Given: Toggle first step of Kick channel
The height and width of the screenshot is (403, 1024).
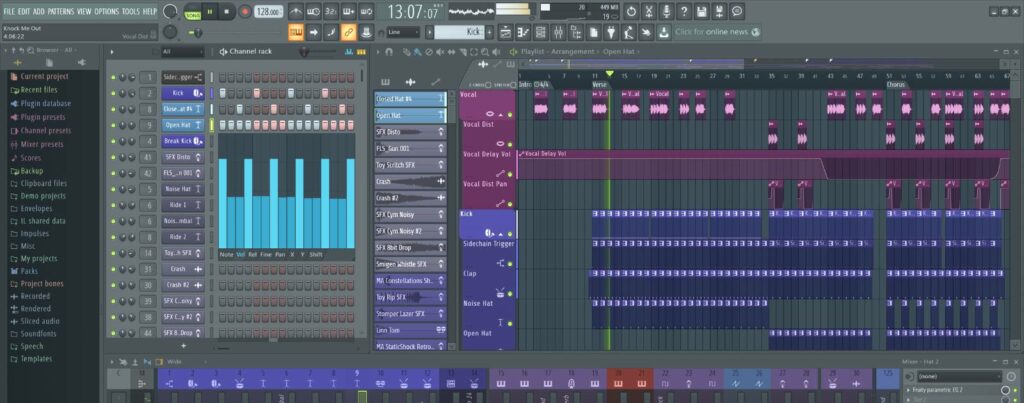Looking at the screenshot, I should [223, 93].
